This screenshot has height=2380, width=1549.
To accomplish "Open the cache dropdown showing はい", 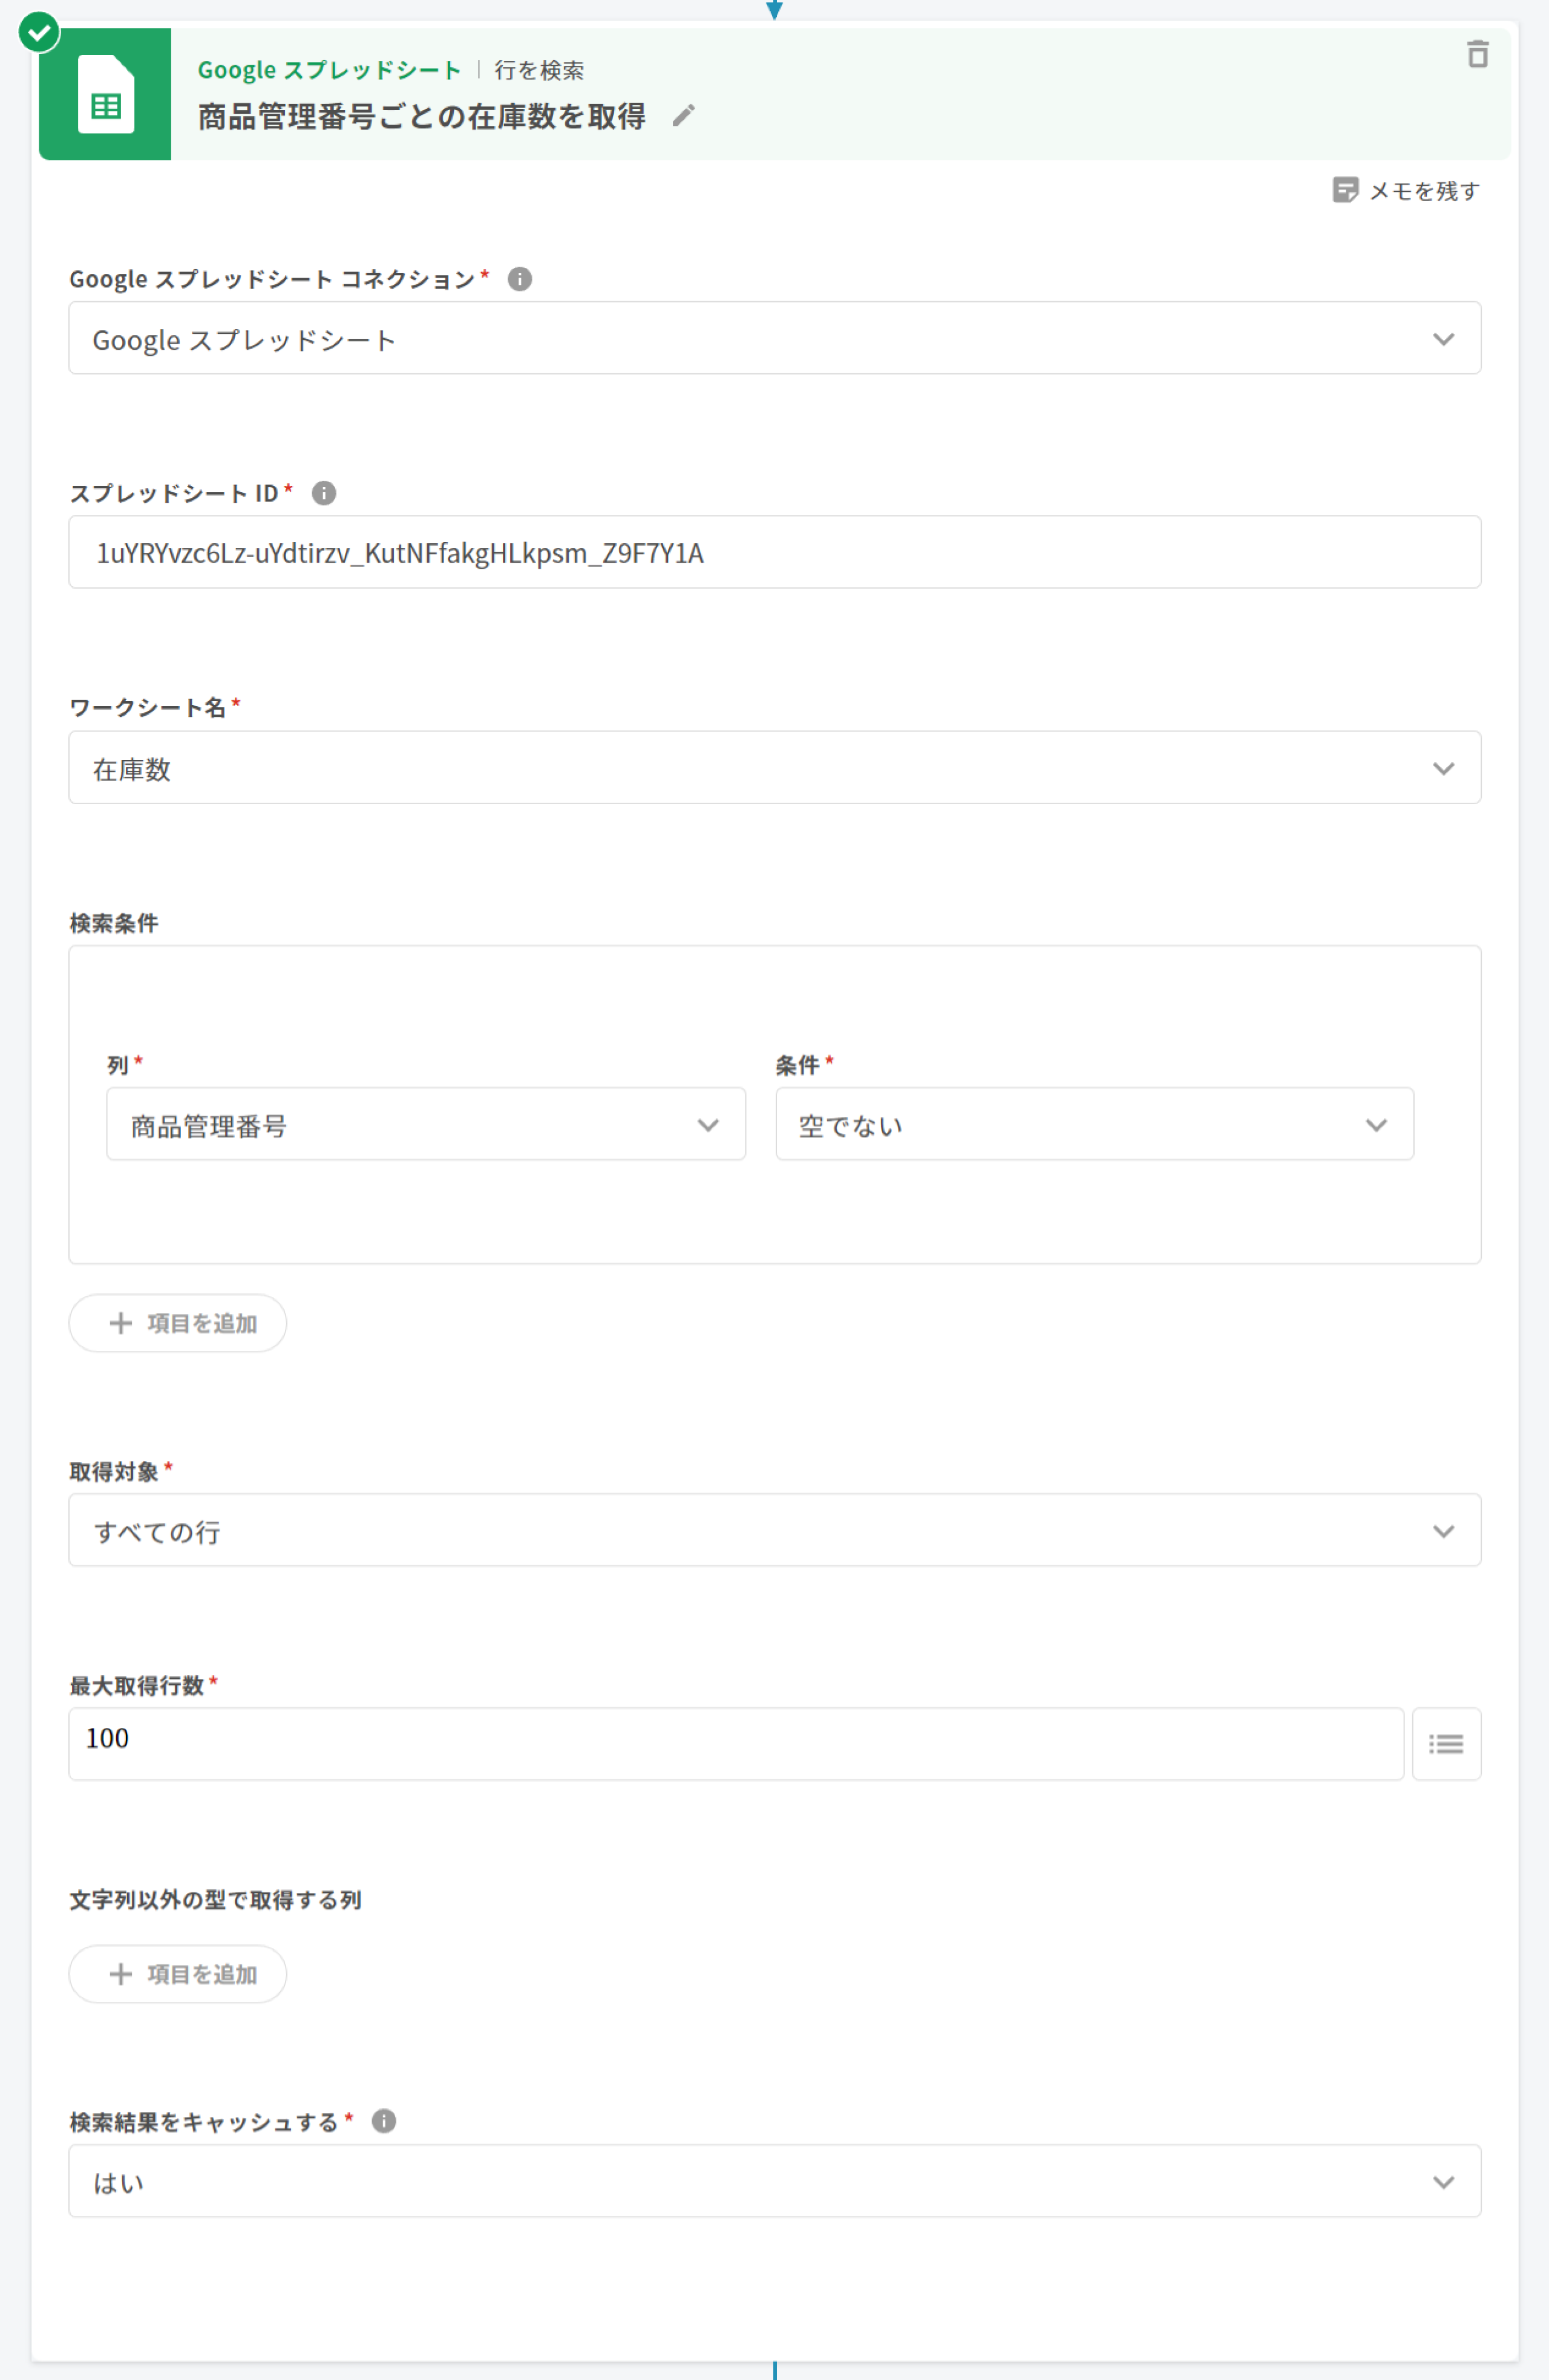I will coord(774,2182).
